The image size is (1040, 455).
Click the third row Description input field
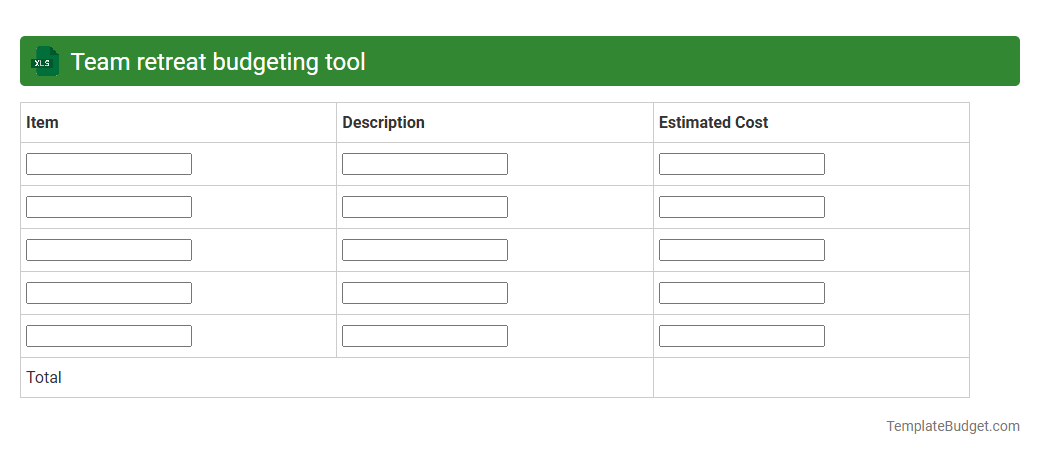click(x=424, y=250)
